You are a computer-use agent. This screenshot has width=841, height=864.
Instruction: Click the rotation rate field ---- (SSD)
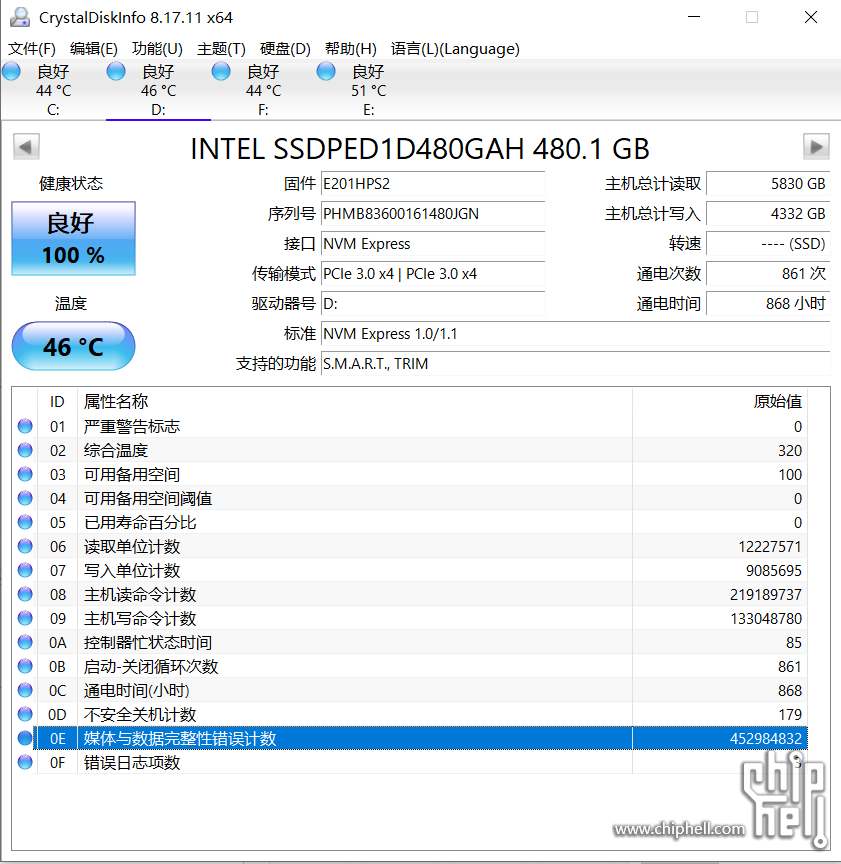coord(768,244)
